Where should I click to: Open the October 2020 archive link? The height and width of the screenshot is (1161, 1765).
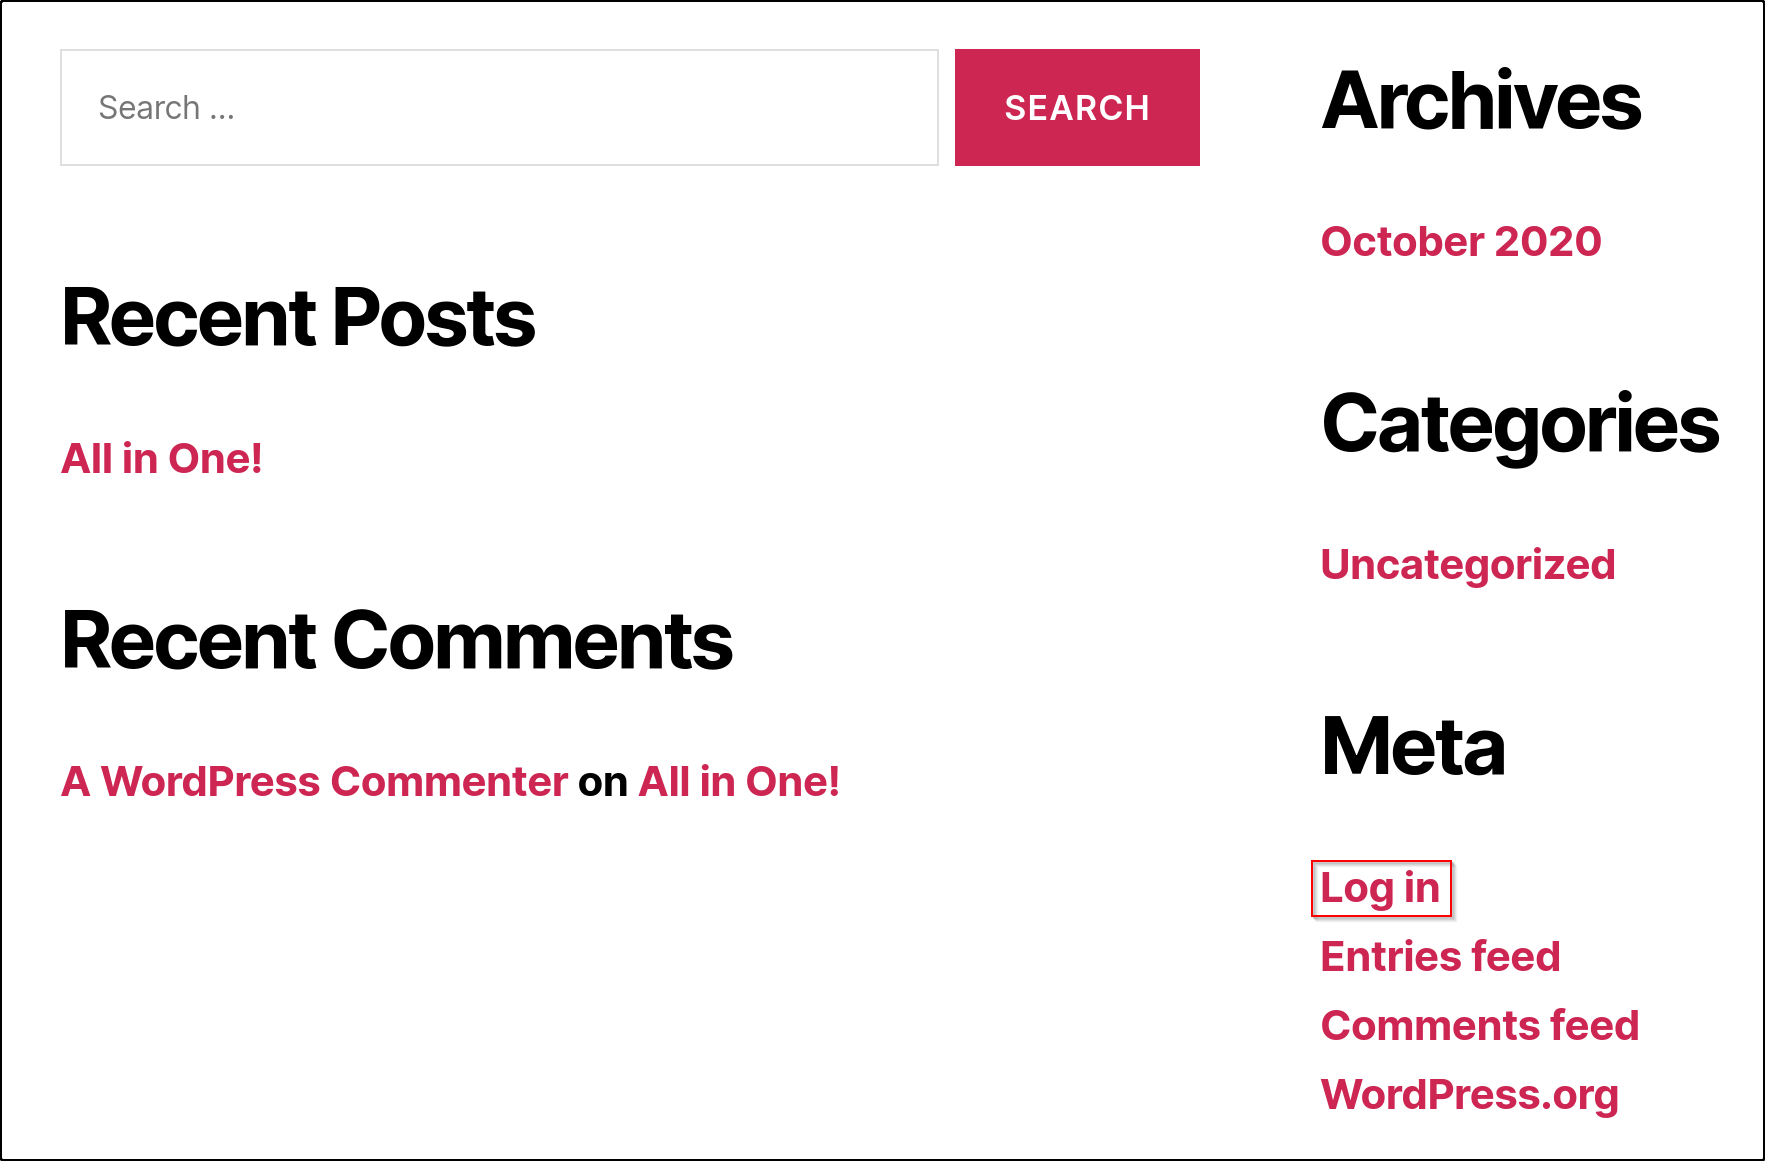pos(1461,242)
